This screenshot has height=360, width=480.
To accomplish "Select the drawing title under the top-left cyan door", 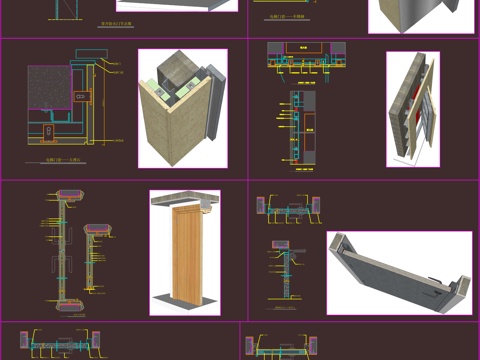I will click(116, 24).
